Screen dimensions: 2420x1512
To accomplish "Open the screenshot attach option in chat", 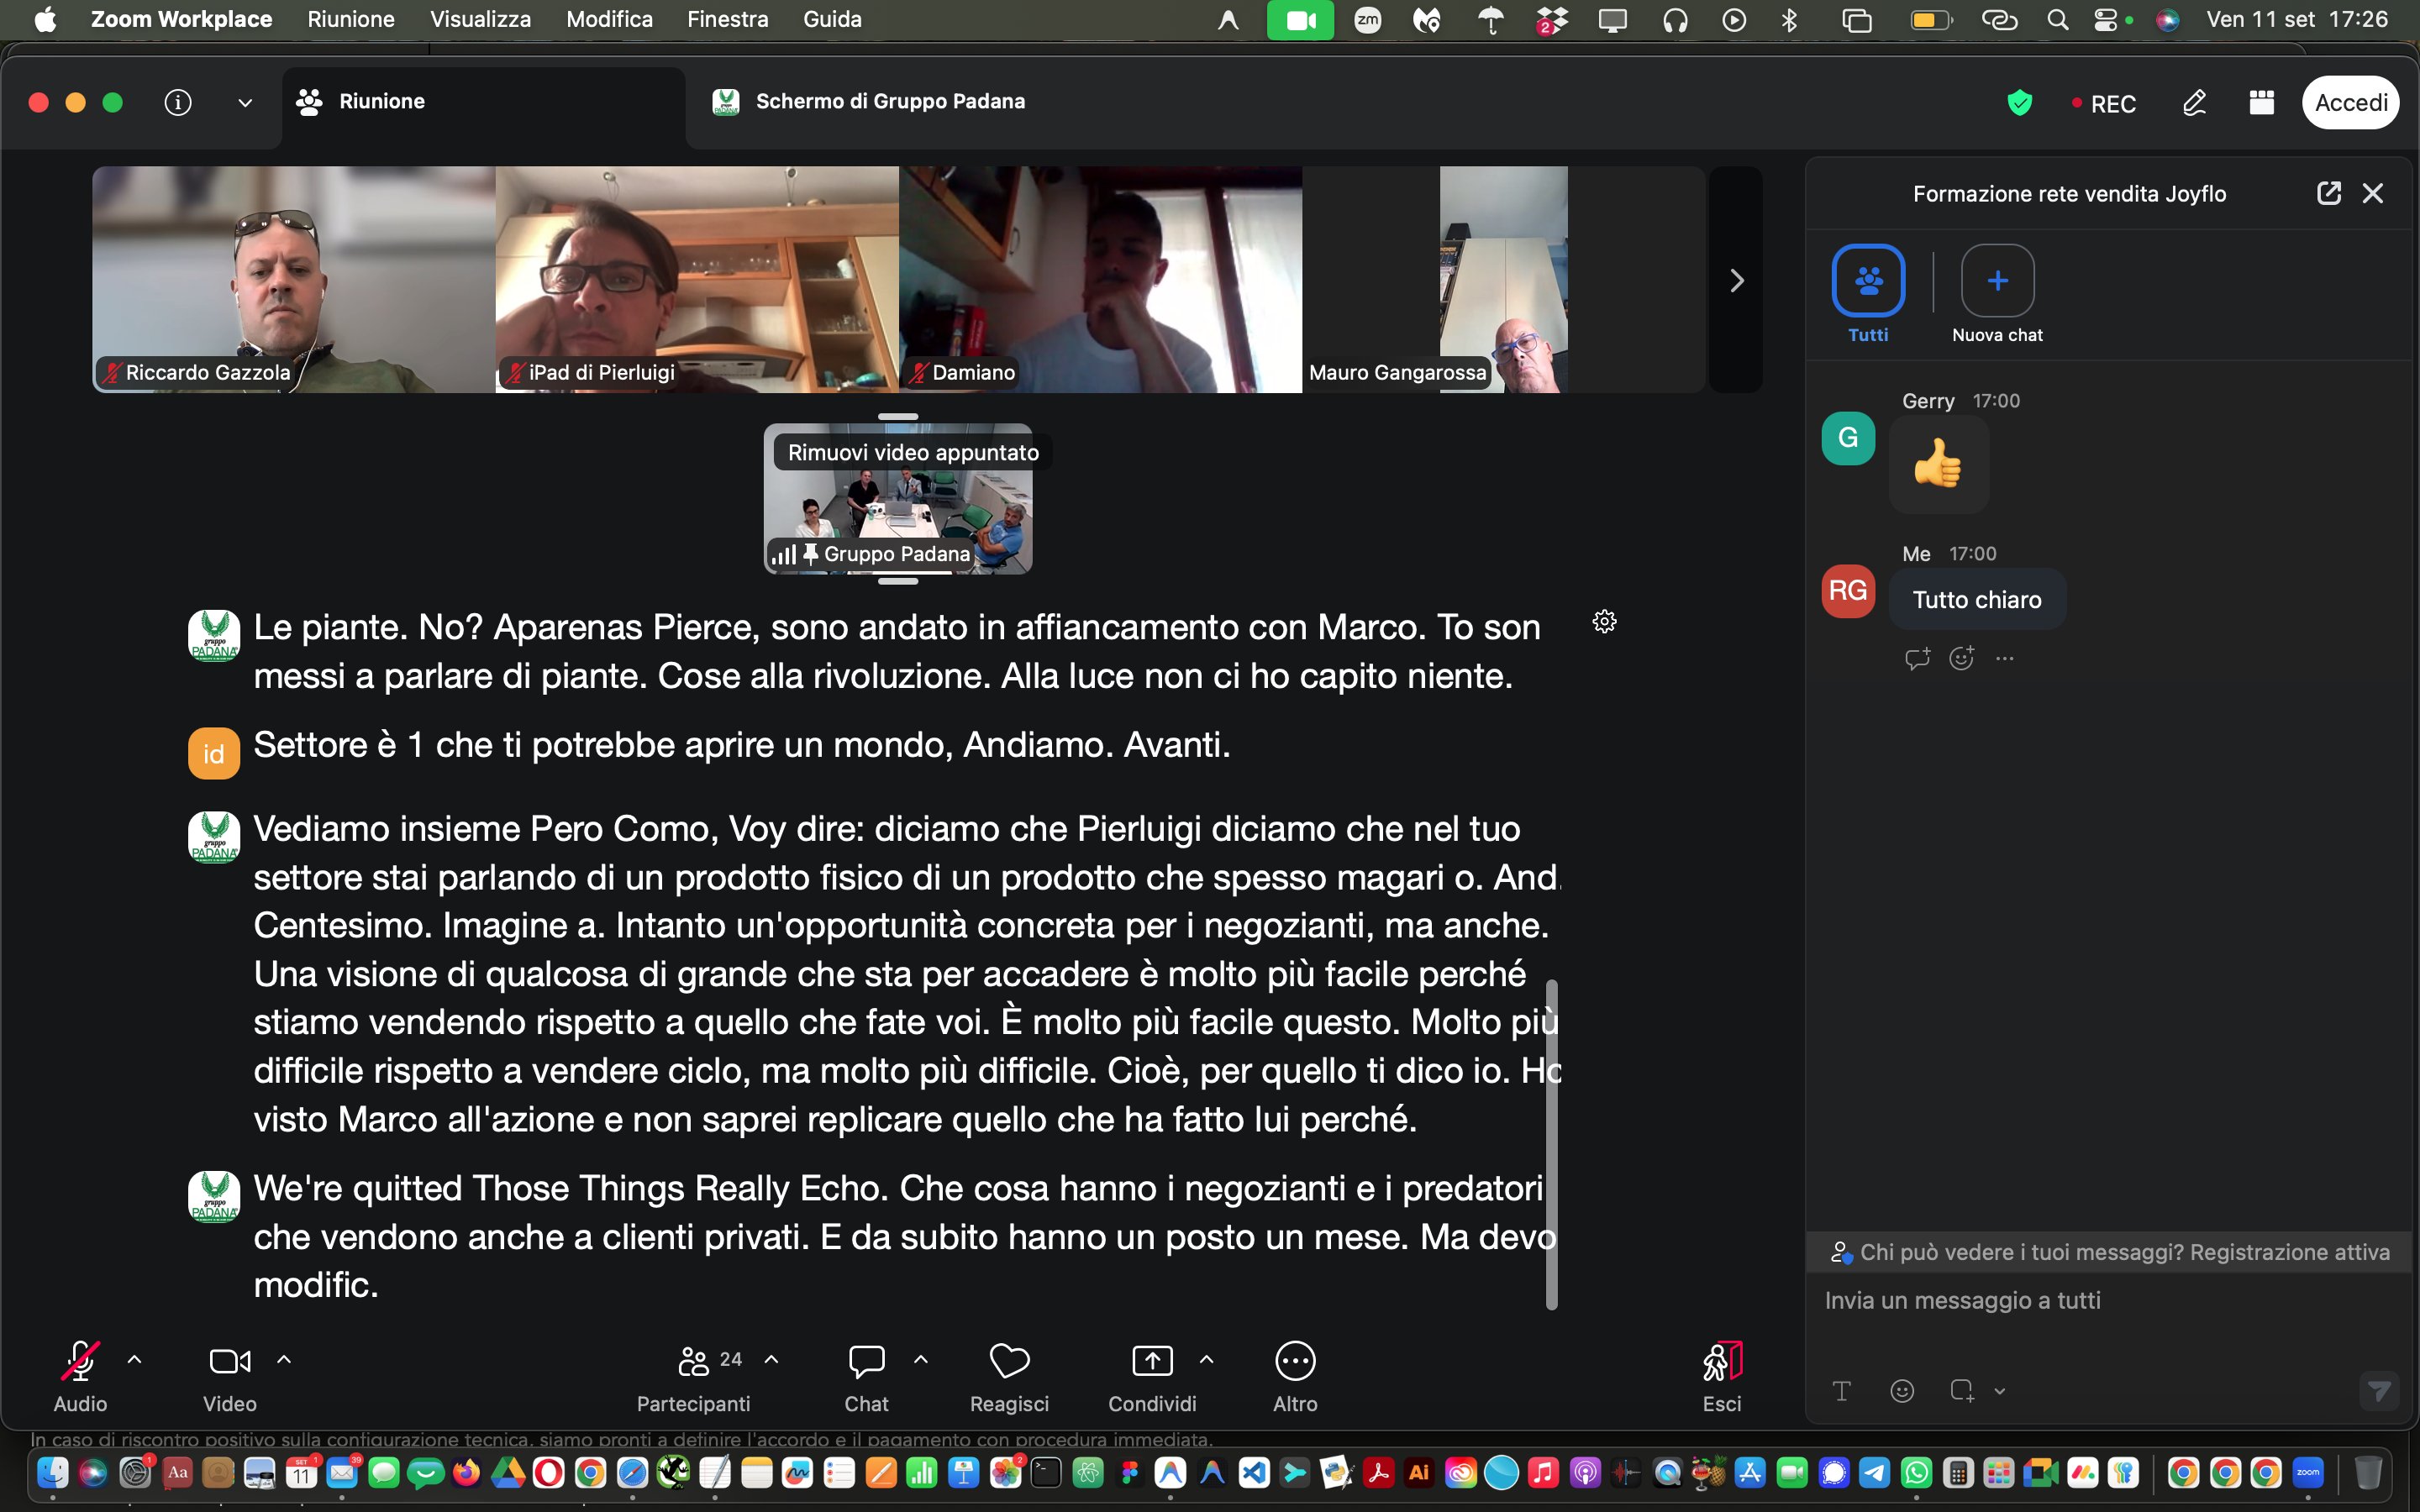I will [x=1961, y=1390].
